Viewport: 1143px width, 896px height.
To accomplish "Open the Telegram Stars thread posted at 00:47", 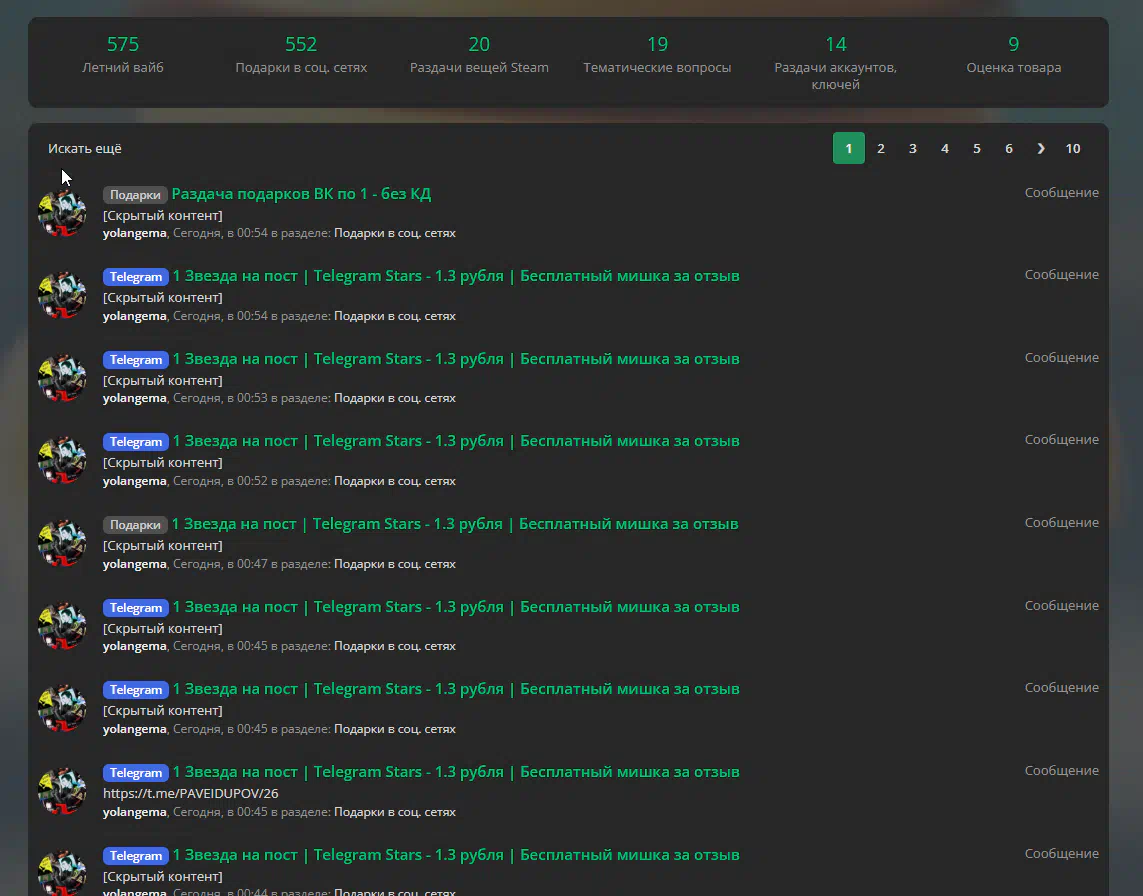I will [x=455, y=524].
